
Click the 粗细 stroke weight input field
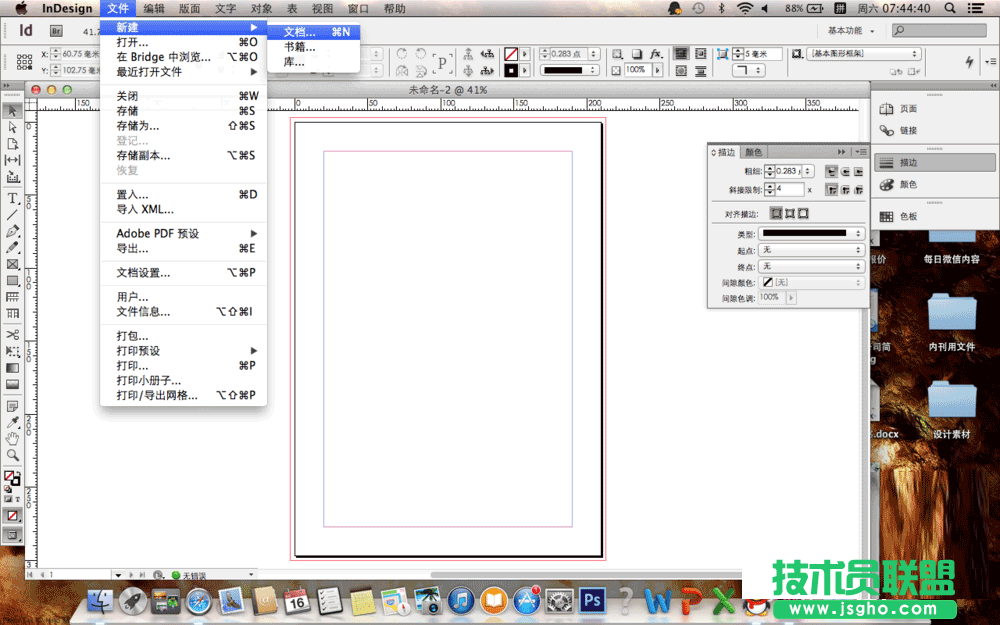click(x=786, y=171)
